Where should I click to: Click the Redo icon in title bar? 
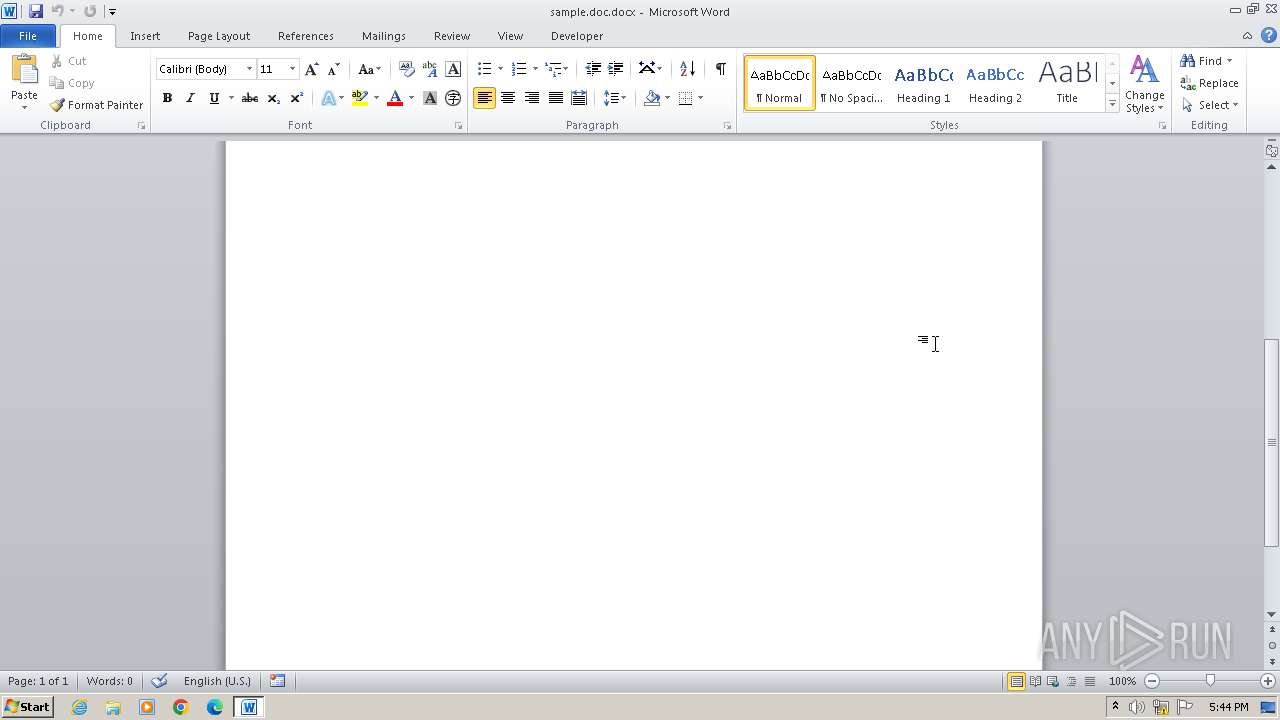click(x=90, y=11)
